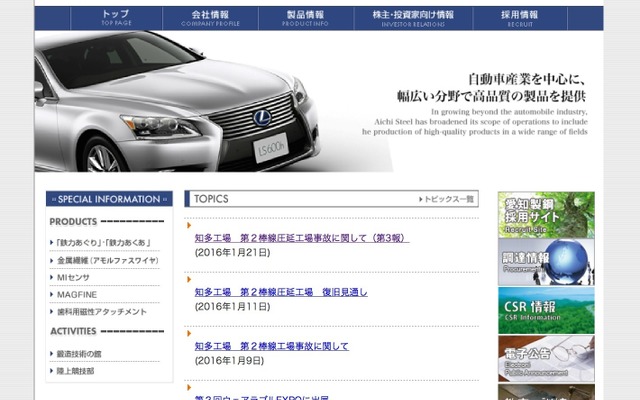Click the arrow bullet beside MAGFINE
The image size is (640, 400).
coord(51,294)
